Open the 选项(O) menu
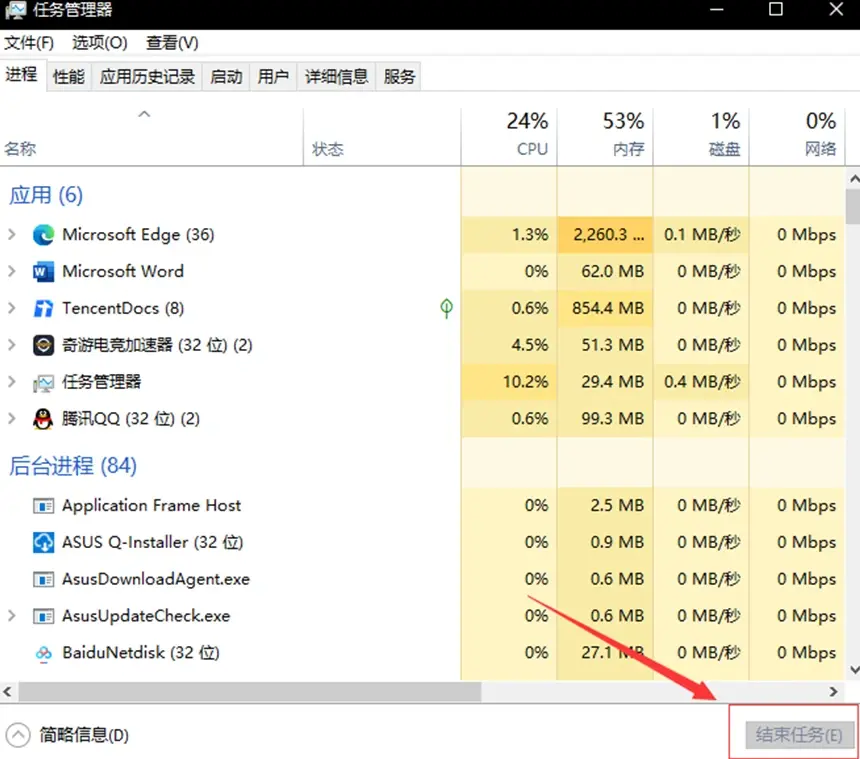 (100, 43)
